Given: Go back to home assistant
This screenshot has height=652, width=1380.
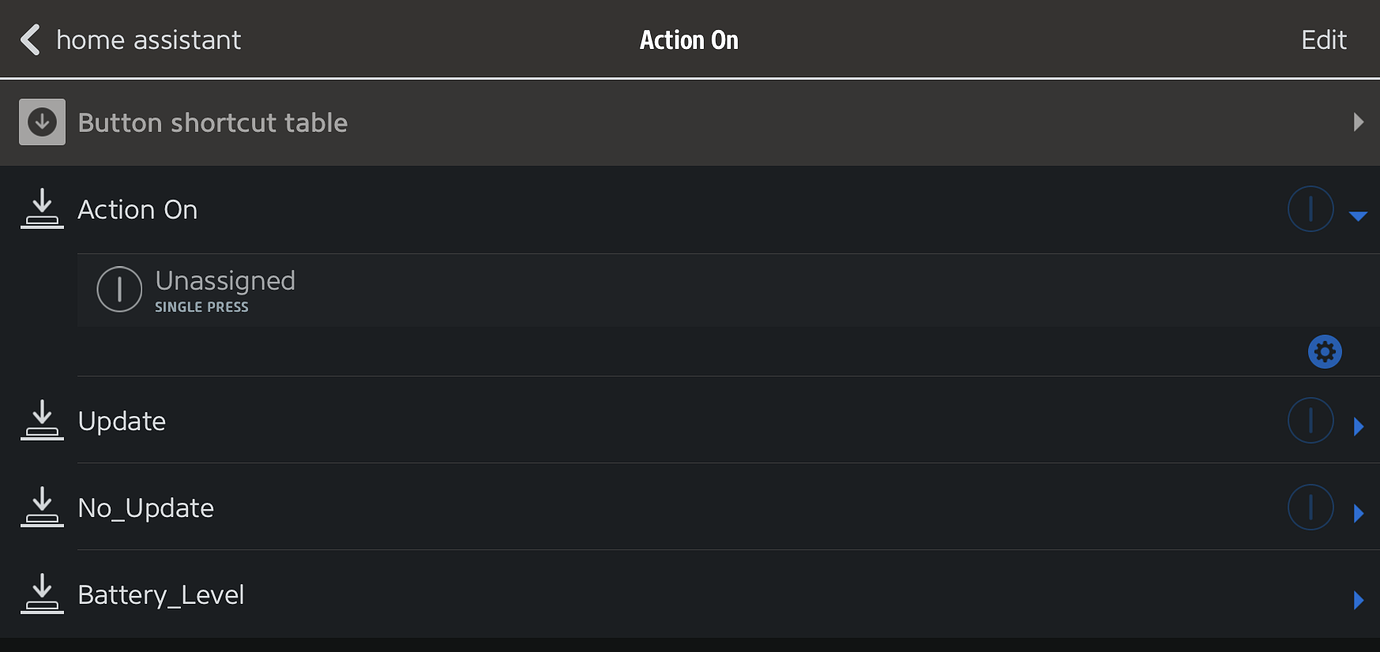Looking at the screenshot, I should [x=148, y=40].
